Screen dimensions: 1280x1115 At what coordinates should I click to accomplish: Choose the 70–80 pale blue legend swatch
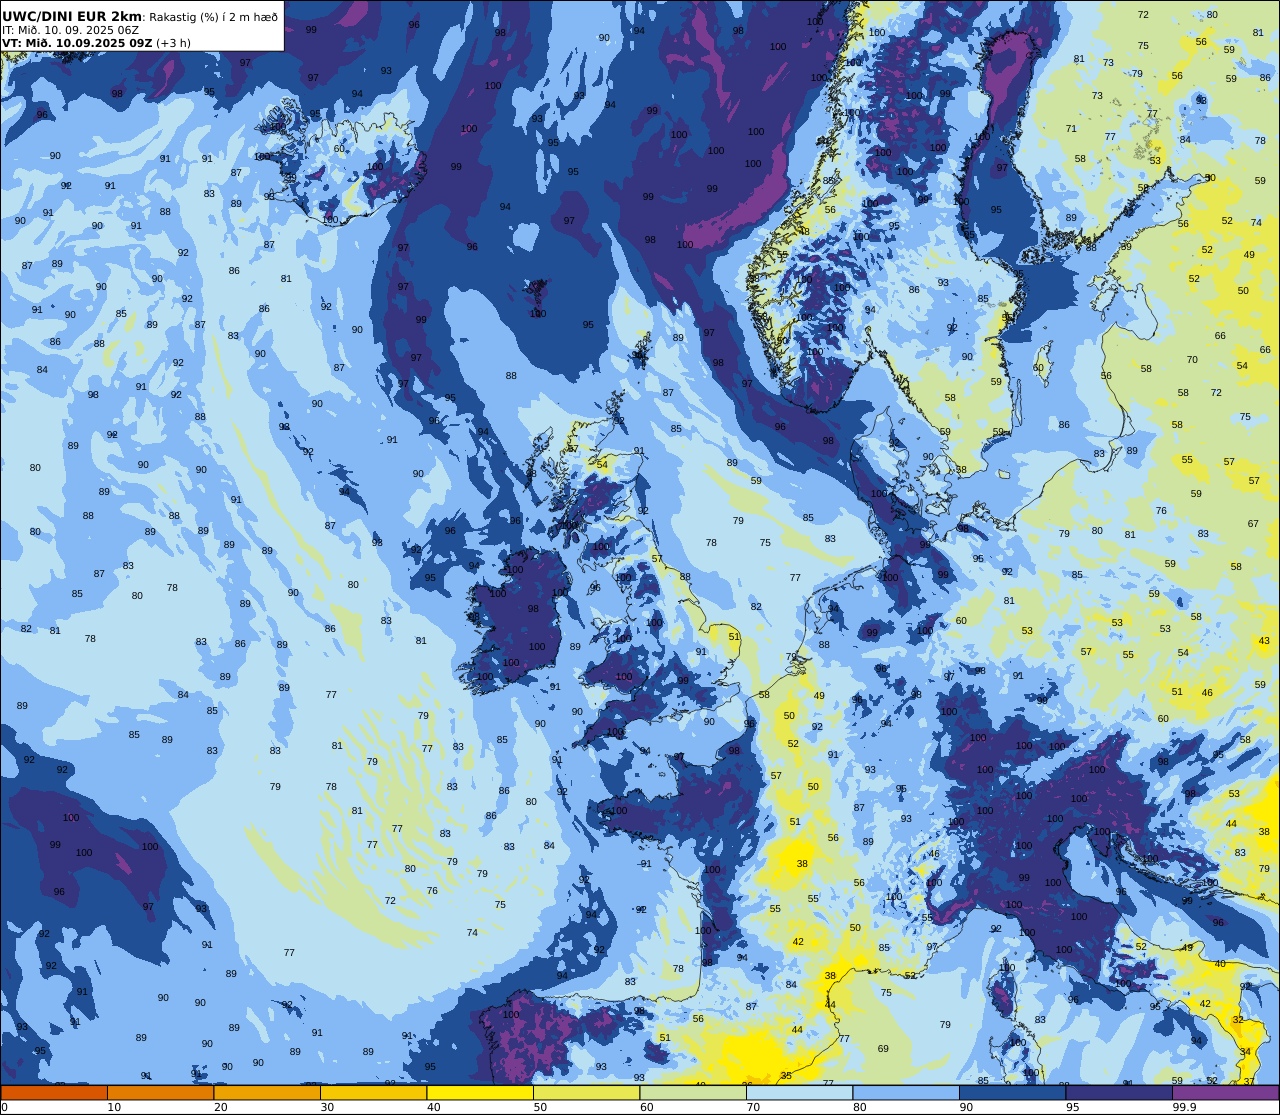click(799, 1092)
